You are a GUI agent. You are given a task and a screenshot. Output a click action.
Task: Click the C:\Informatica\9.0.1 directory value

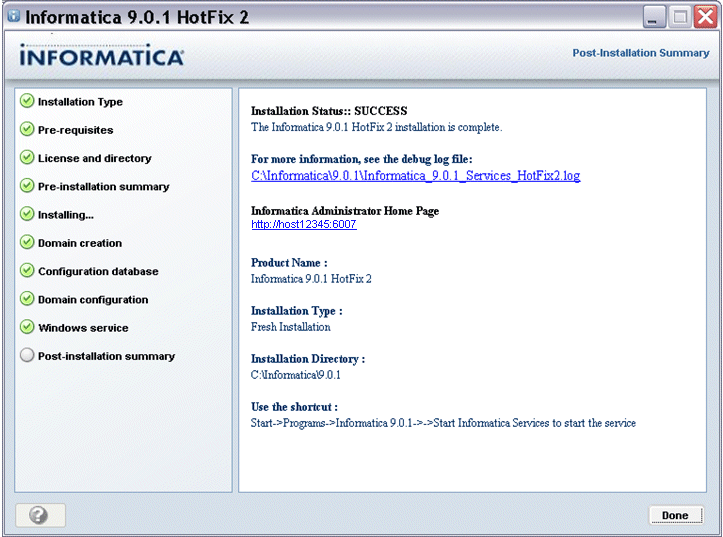click(x=296, y=375)
